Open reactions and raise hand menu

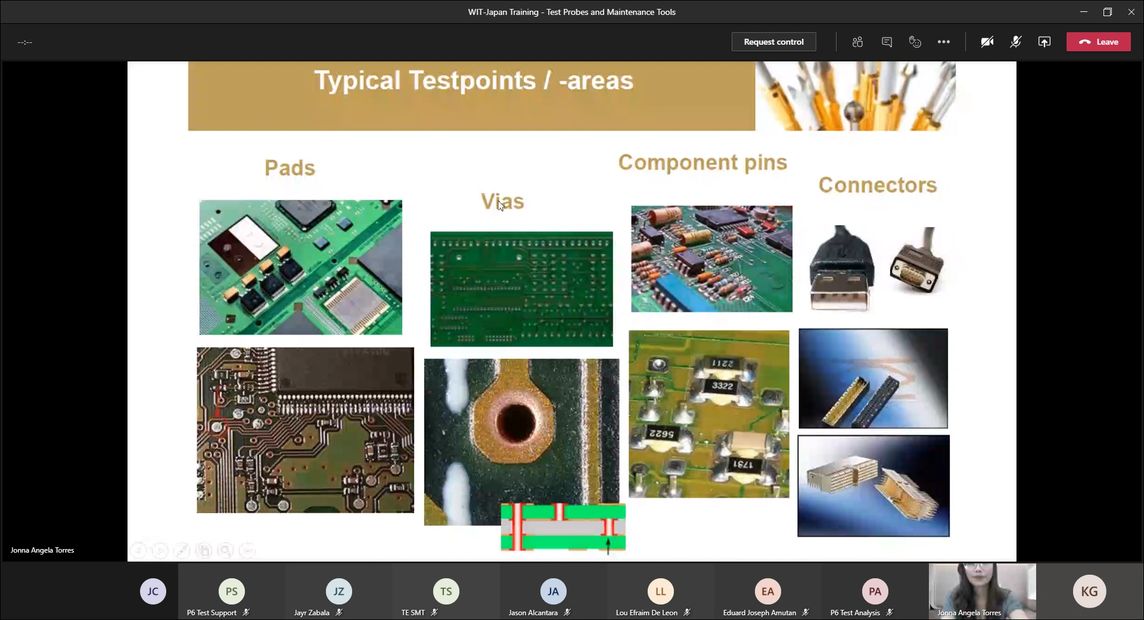pos(915,42)
